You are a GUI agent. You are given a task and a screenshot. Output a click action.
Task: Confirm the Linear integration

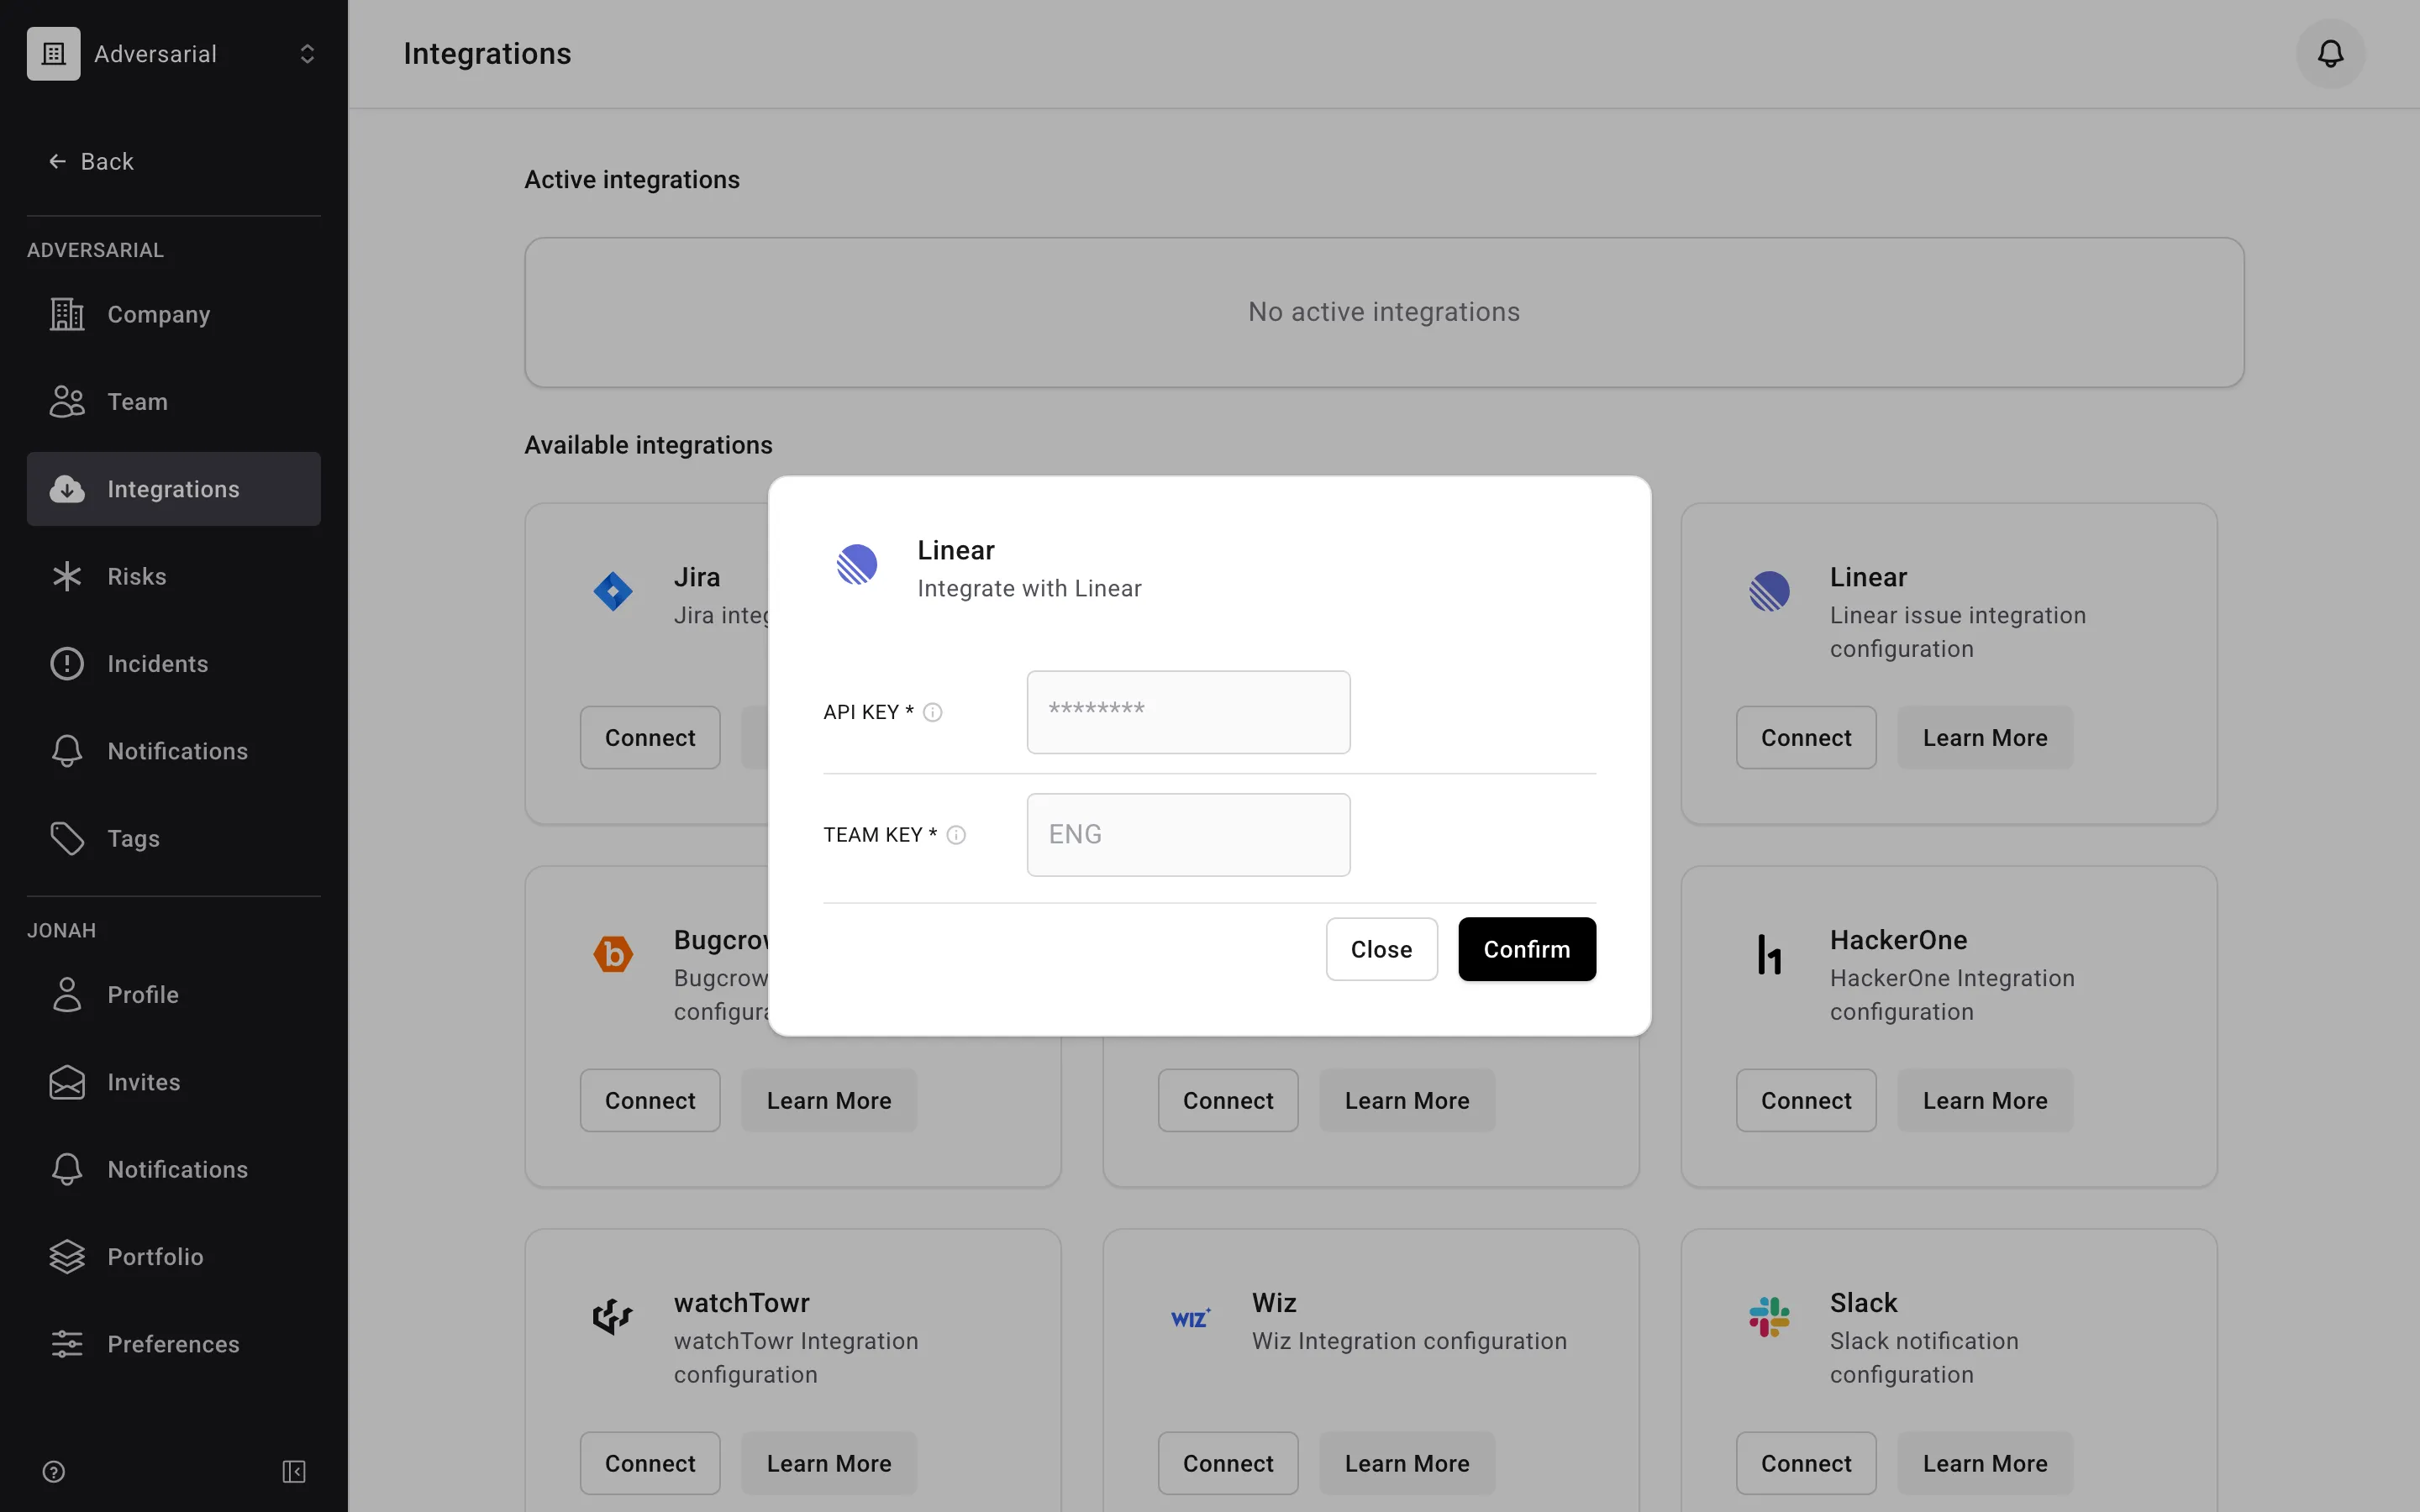1526,949
